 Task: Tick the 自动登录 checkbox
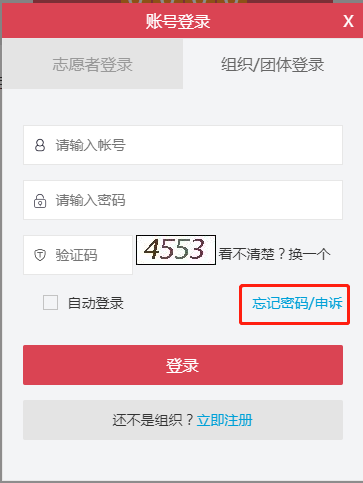[x=50, y=303]
